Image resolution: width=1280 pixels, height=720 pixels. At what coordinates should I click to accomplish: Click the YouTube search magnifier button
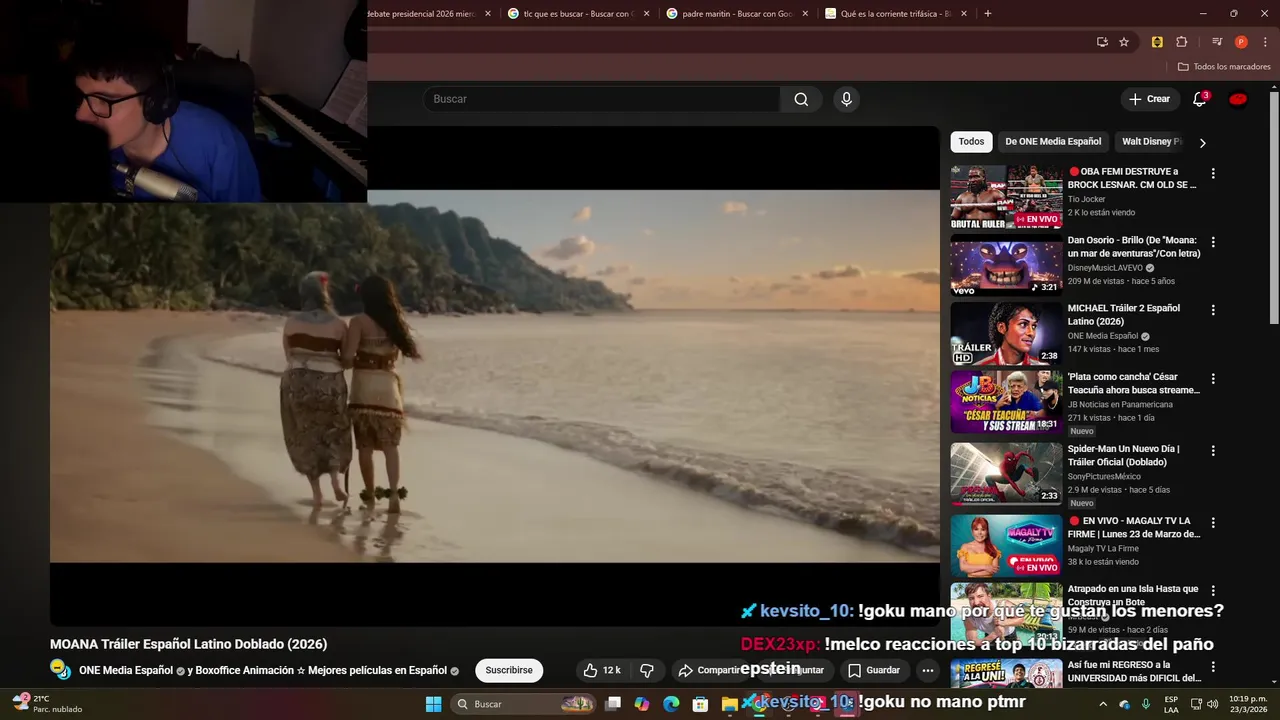point(801,99)
